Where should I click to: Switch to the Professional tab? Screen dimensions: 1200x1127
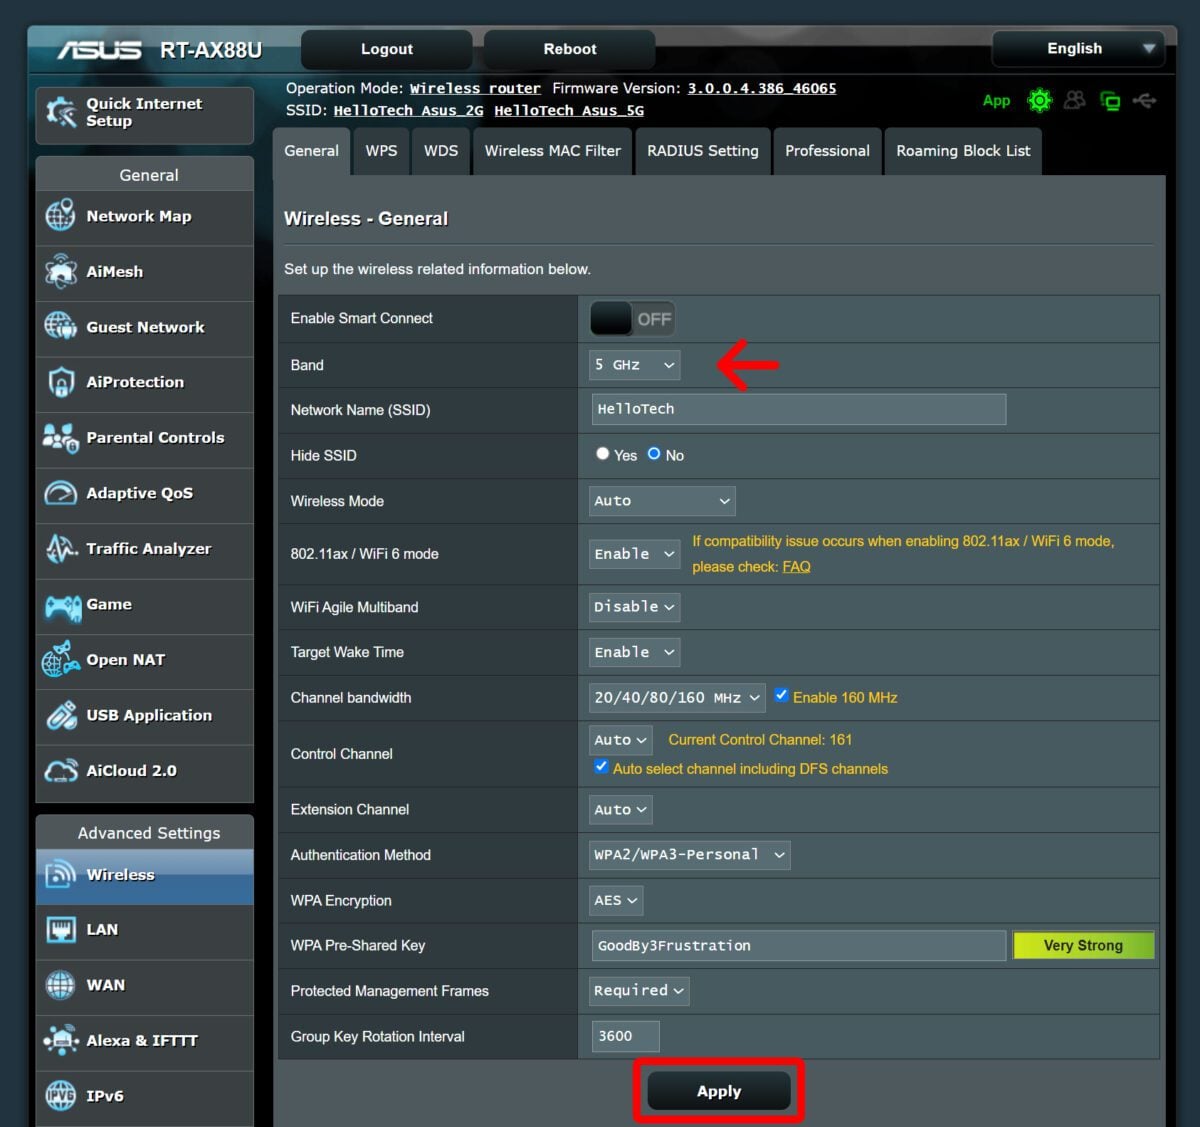coord(827,151)
